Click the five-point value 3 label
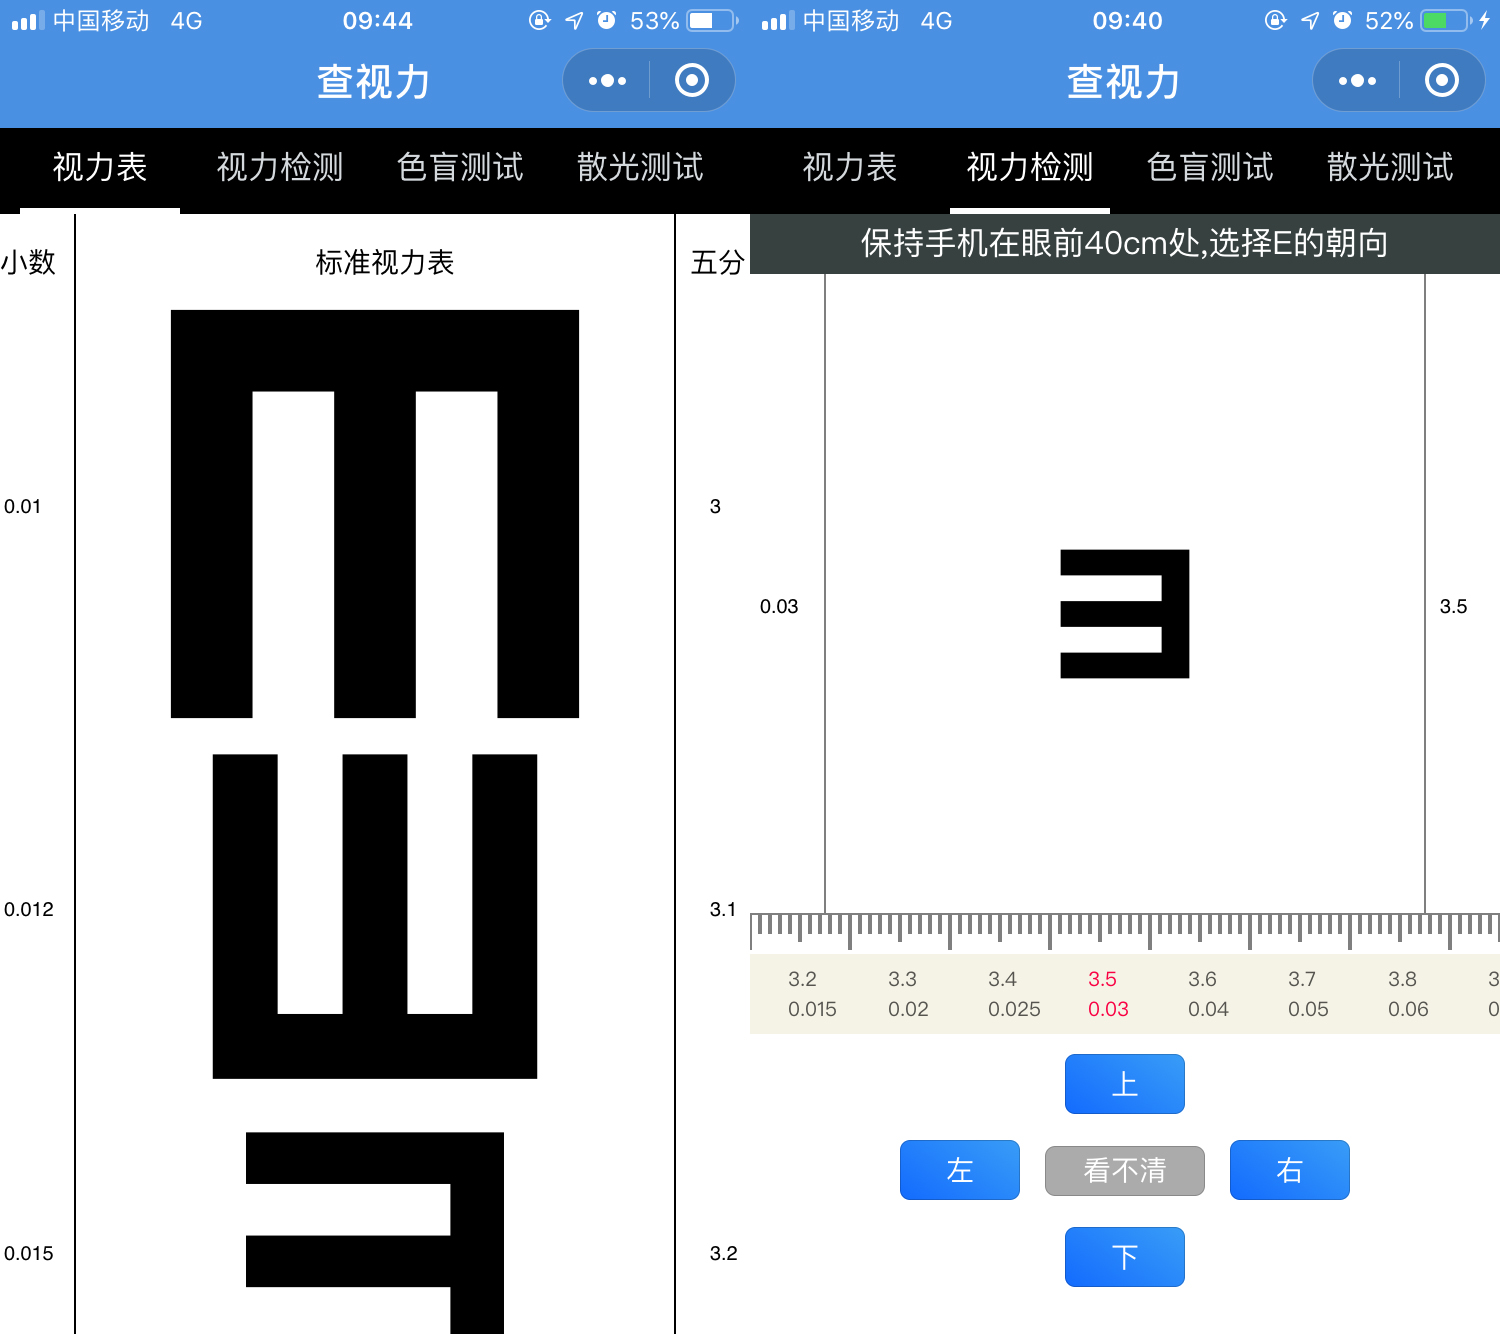Viewport: 1500px width, 1334px height. tap(715, 506)
